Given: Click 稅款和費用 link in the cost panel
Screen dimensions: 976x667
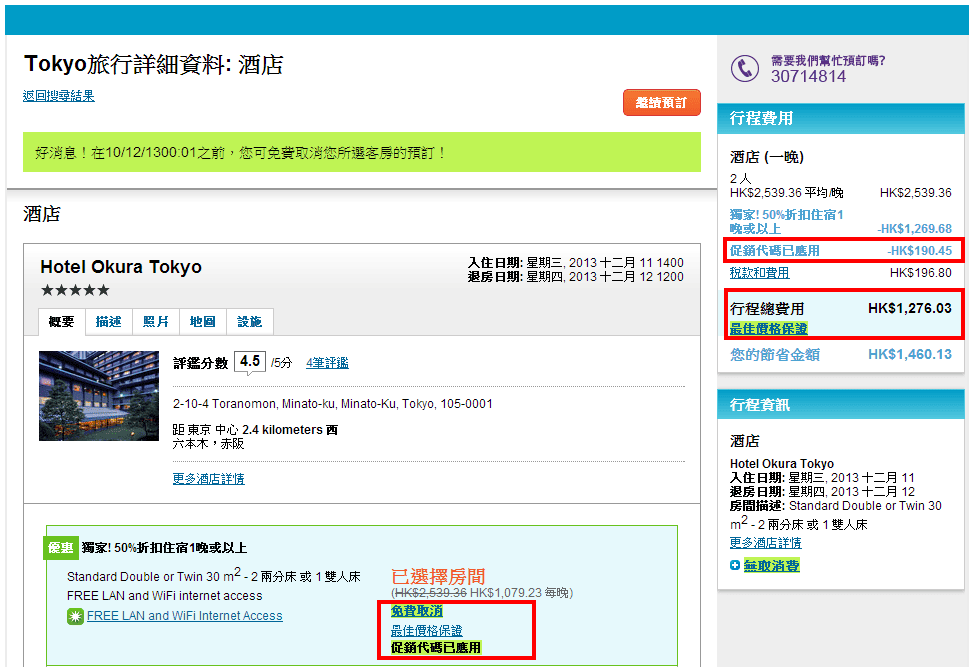Looking at the screenshot, I should click(x=759, y=273).
